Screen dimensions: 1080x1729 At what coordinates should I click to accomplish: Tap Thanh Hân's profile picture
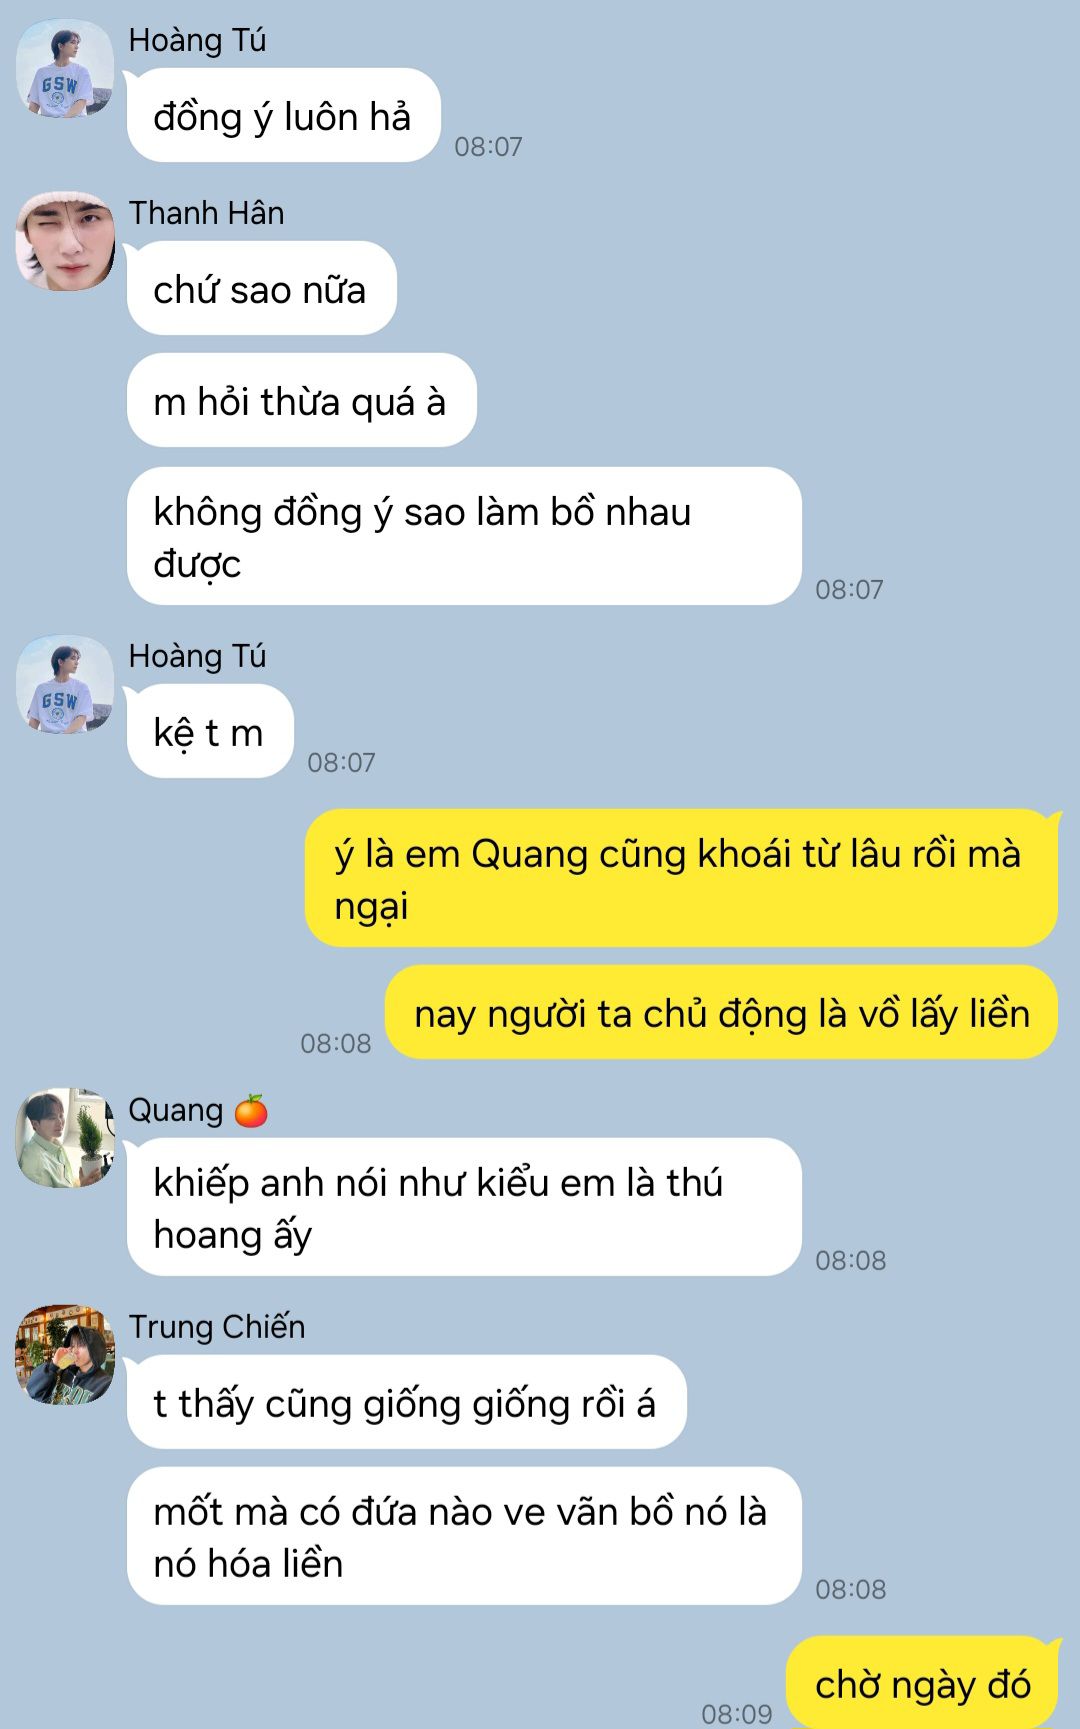click(65, 242)
